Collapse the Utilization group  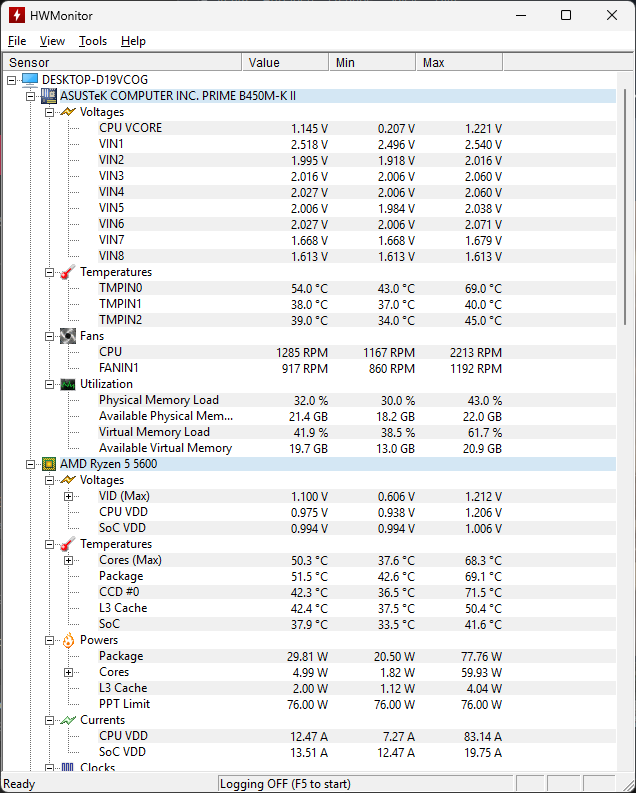(x=50, y=384)
